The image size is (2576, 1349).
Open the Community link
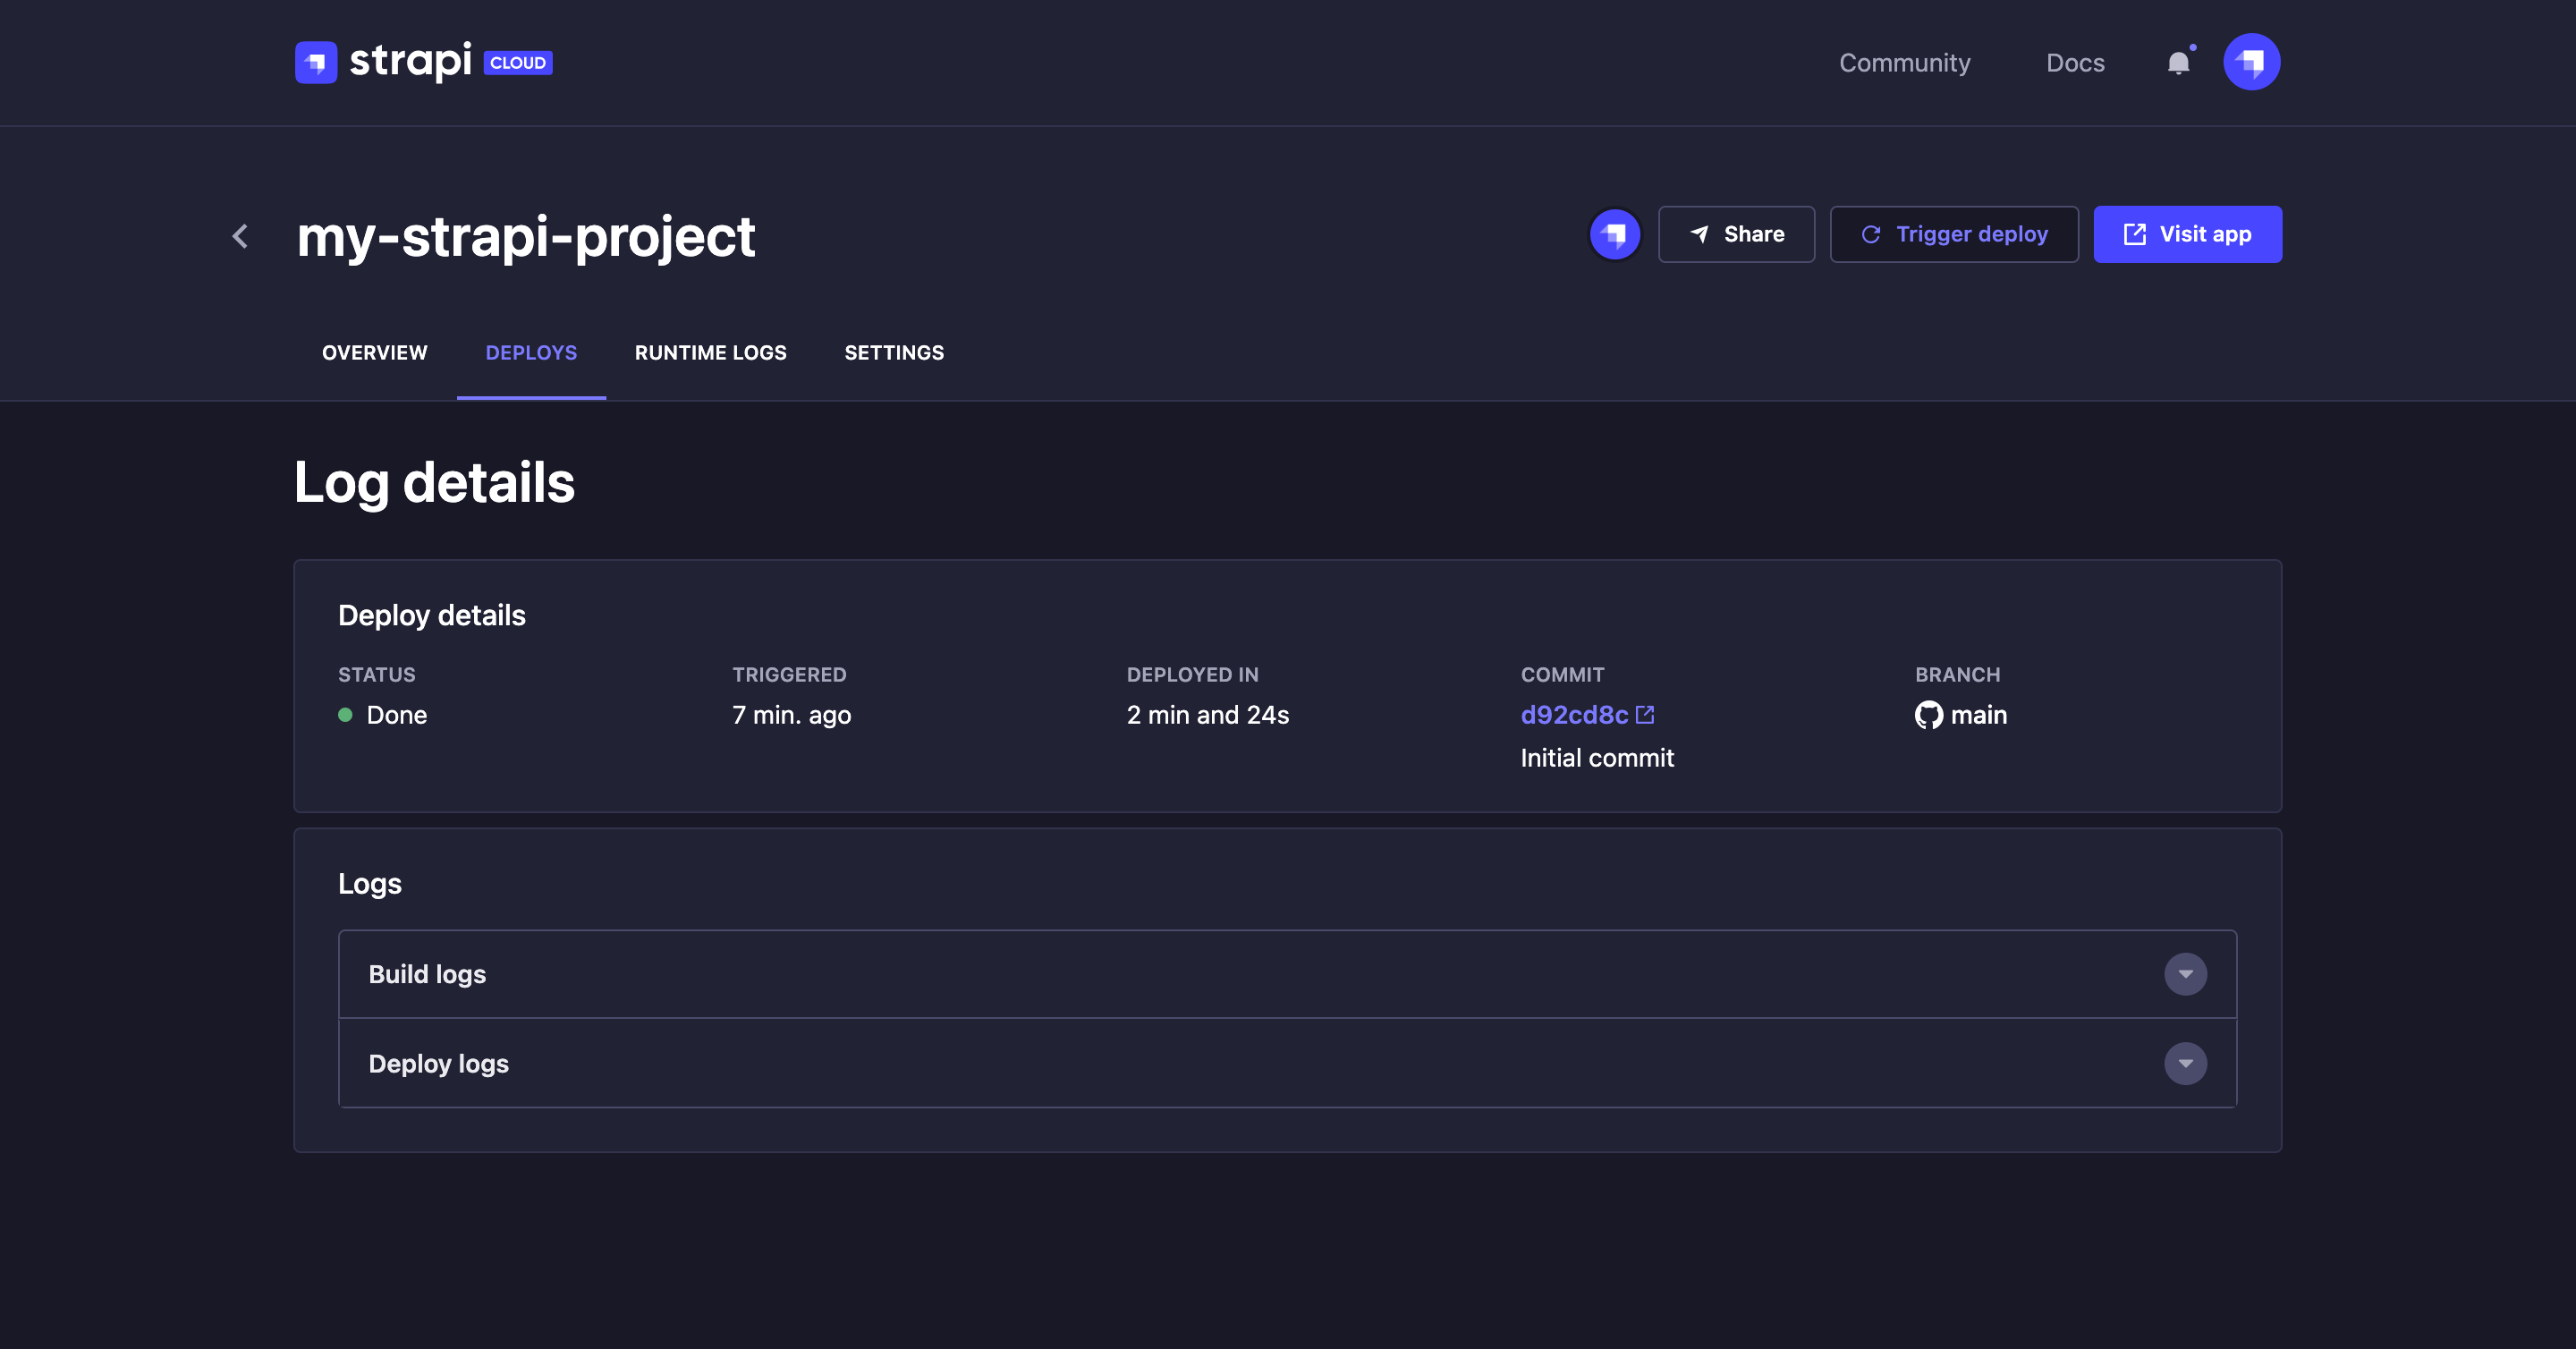[x=1904, y=63]
